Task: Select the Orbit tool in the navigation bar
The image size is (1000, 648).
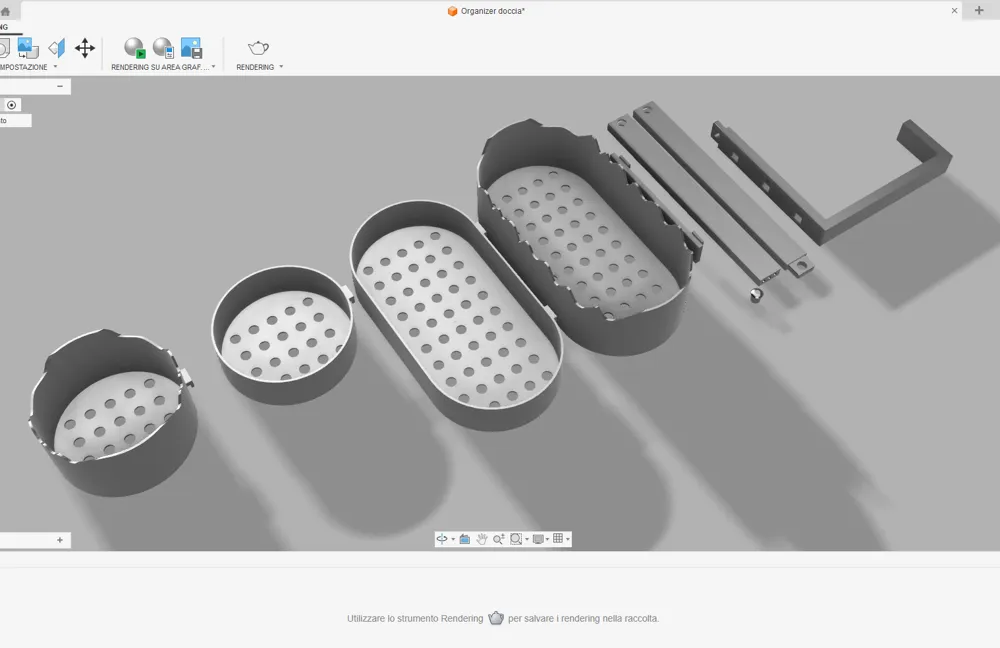Action: [x=442, y=539]
